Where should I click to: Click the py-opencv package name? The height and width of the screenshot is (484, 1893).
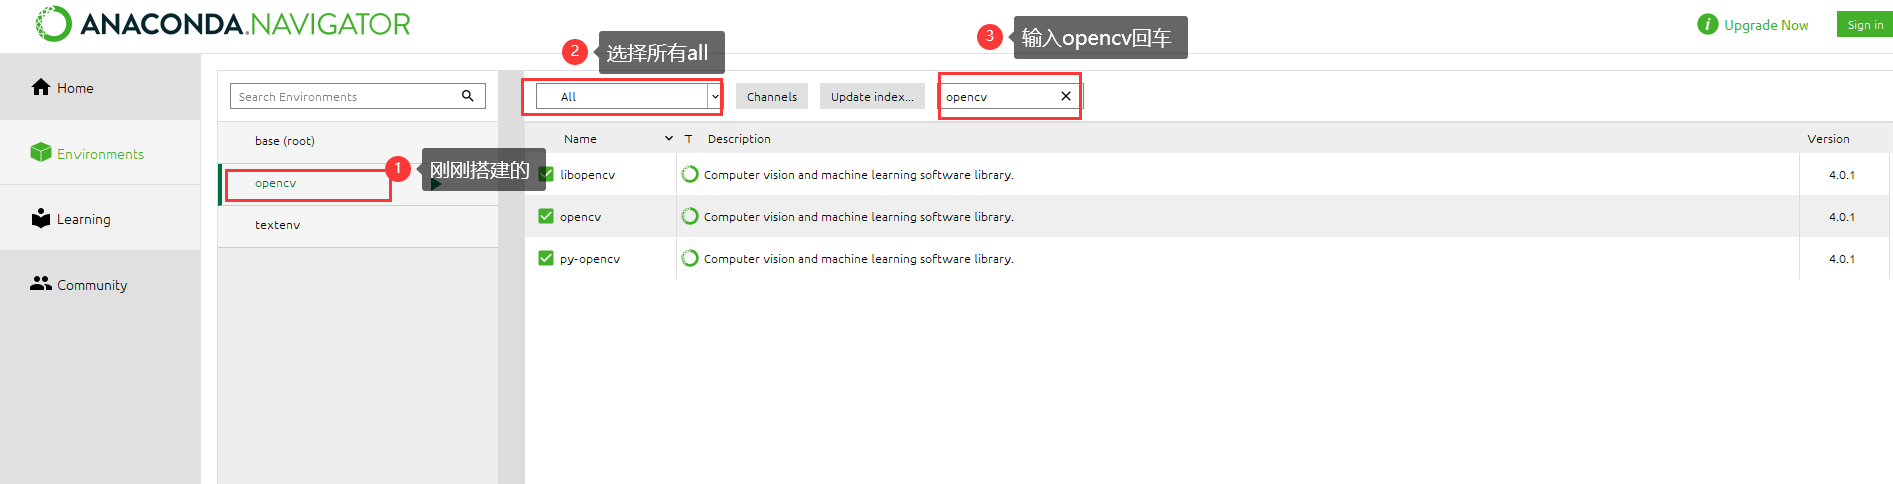(590, 259)
